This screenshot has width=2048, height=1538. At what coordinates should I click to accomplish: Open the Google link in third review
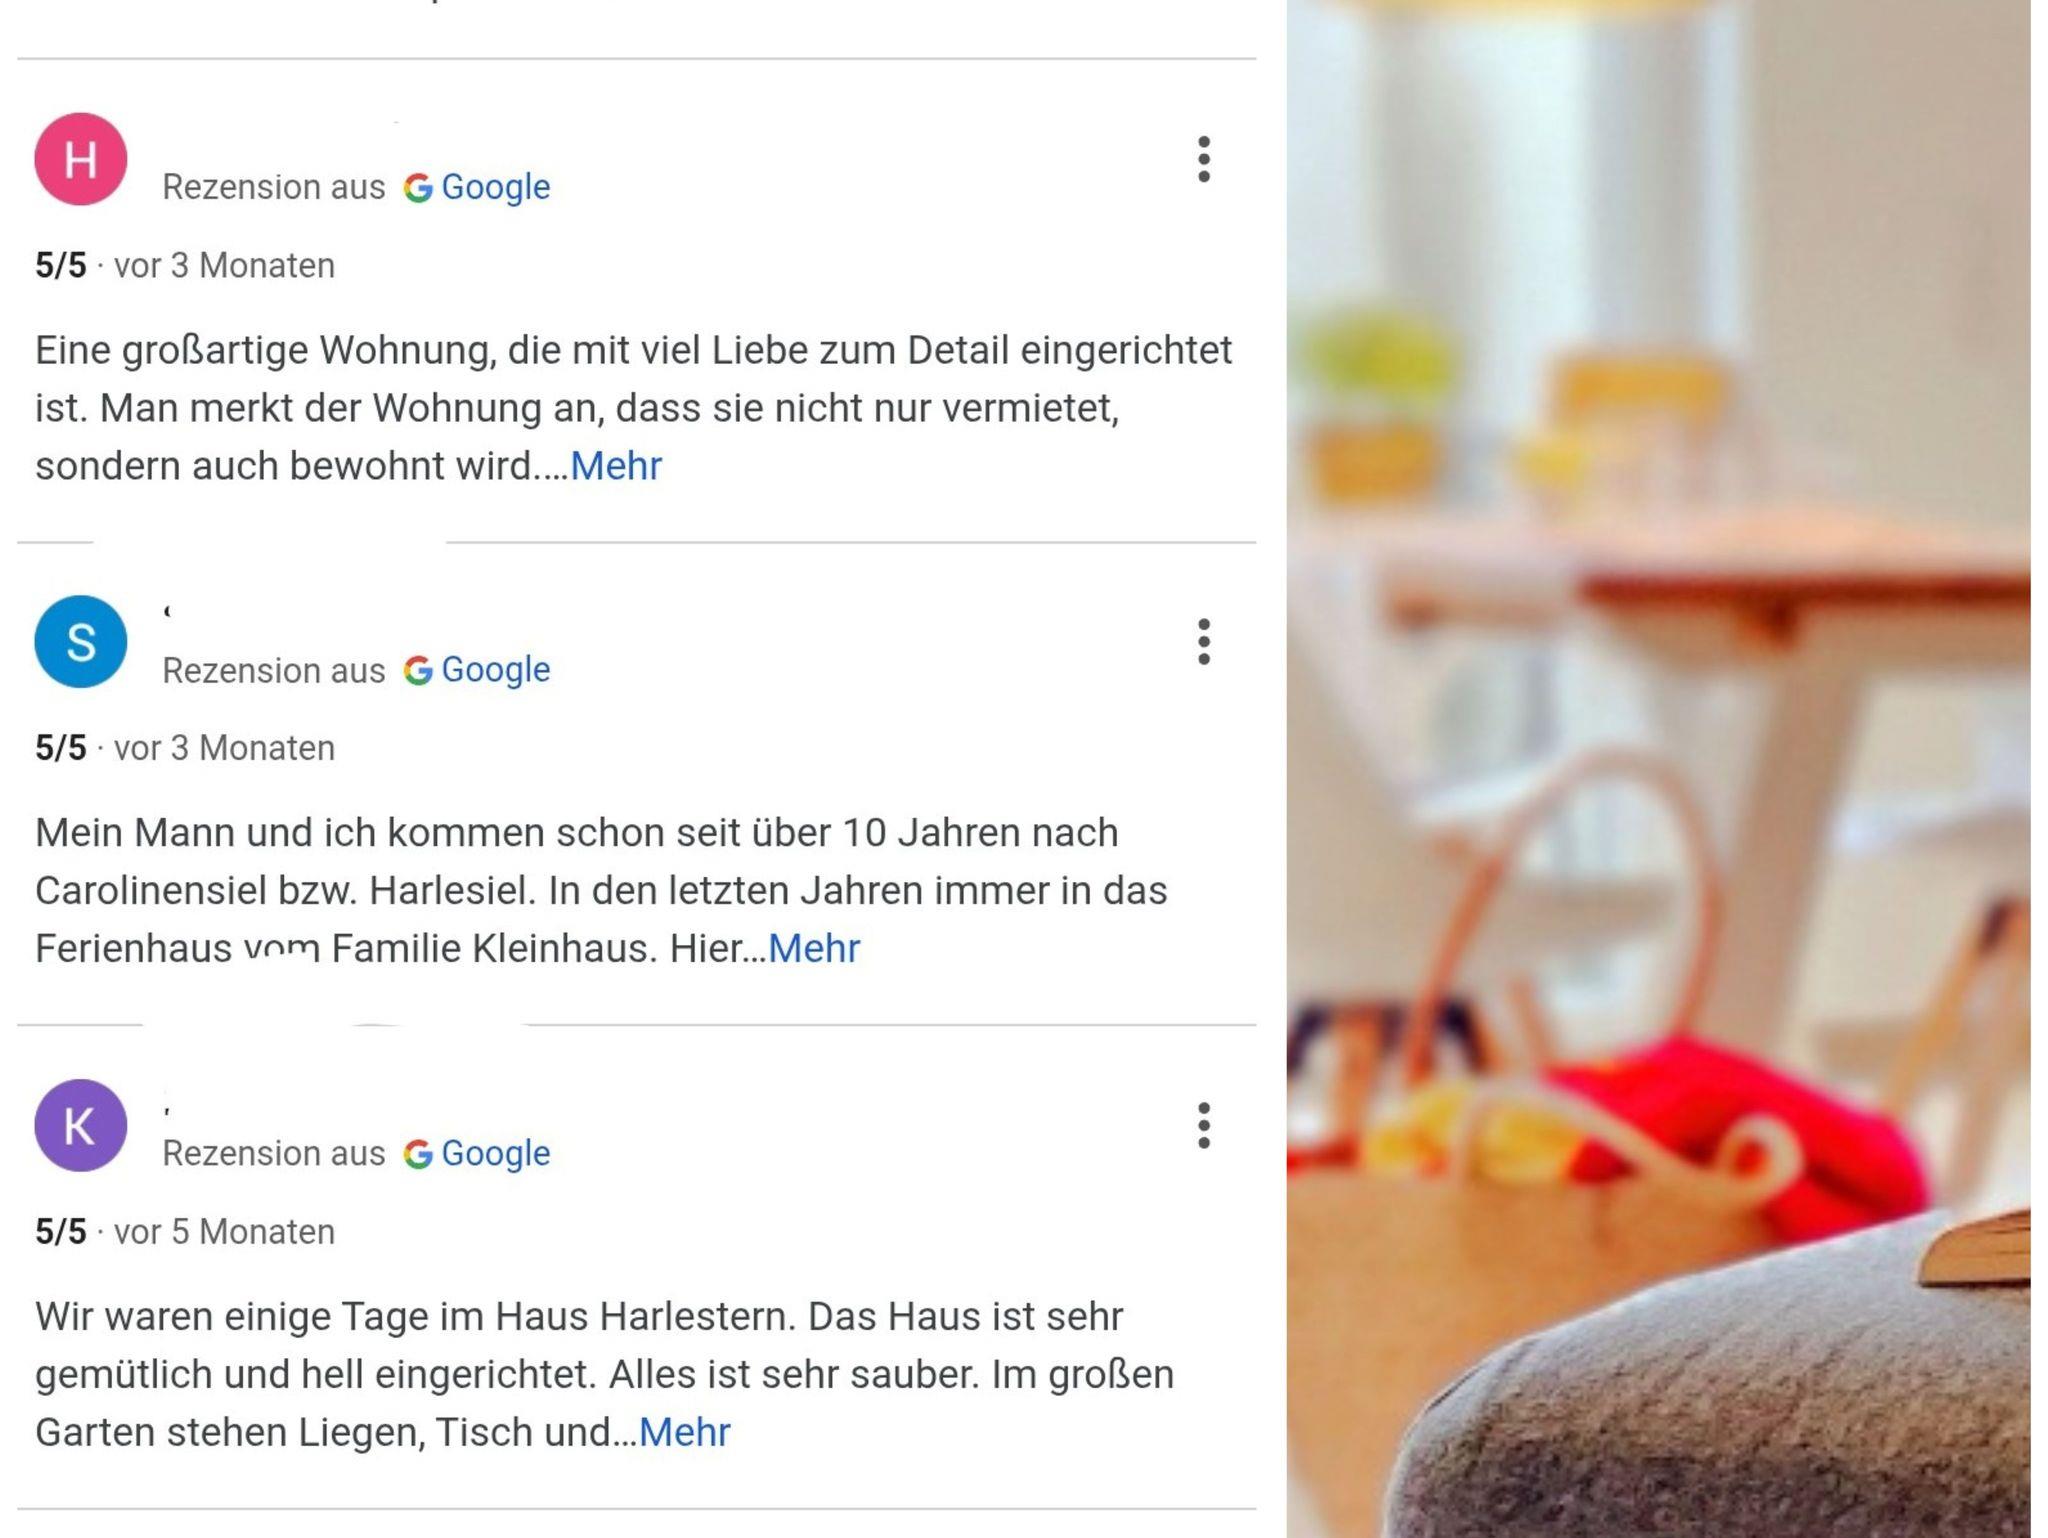coord(496,1154)
